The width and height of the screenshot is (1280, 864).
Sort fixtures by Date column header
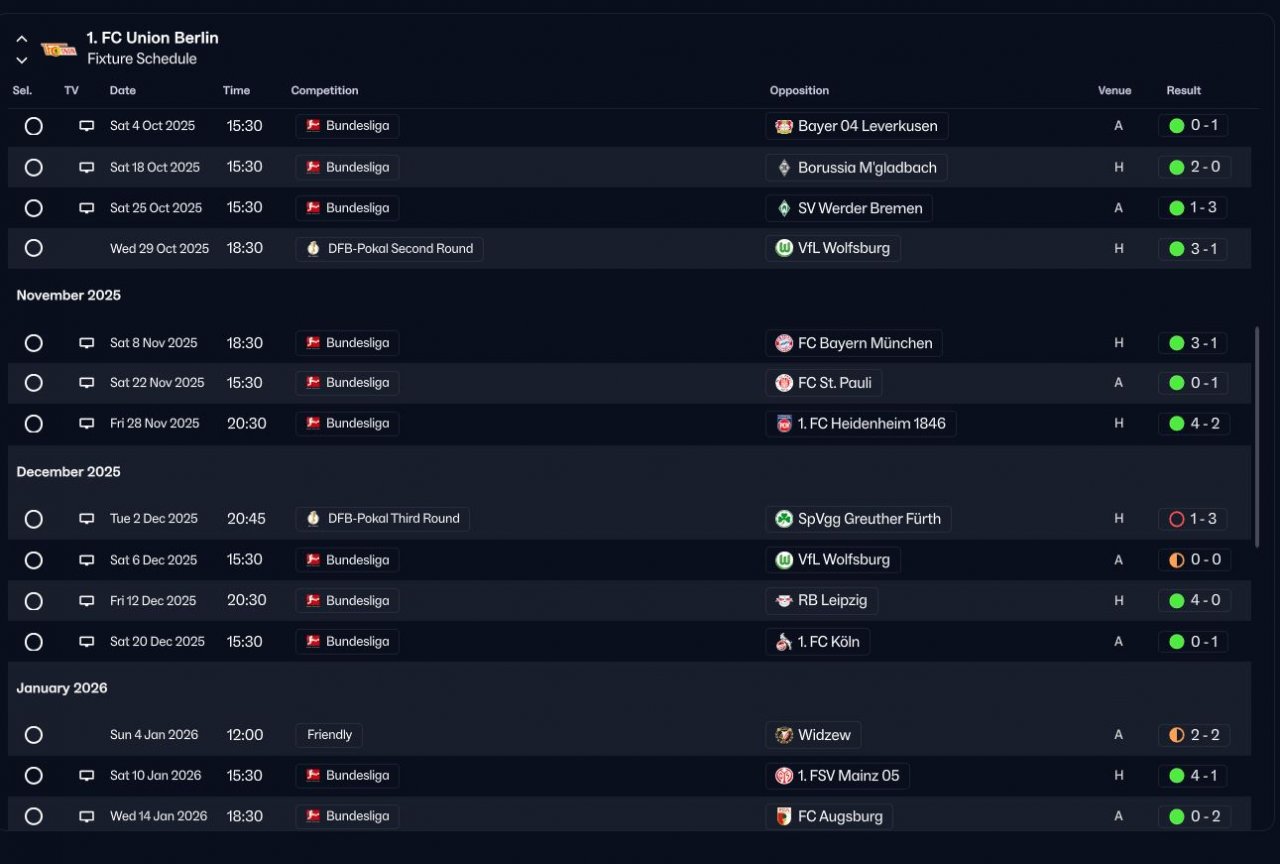123,90
